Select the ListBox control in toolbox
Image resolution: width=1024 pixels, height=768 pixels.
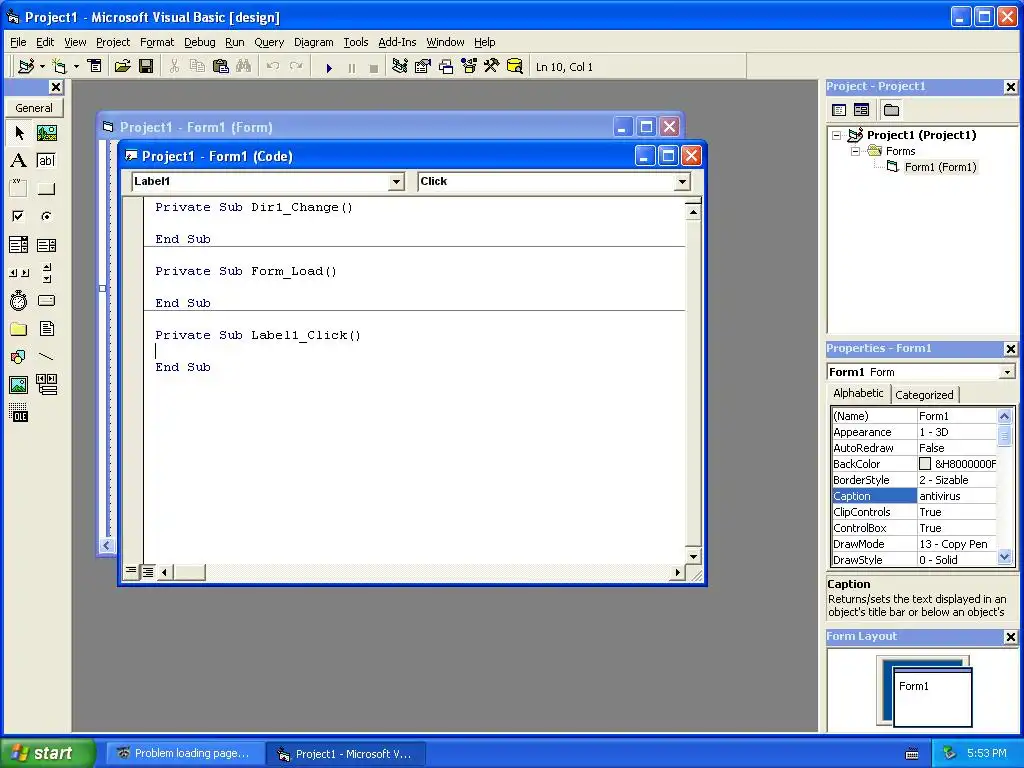coord(46,245)
